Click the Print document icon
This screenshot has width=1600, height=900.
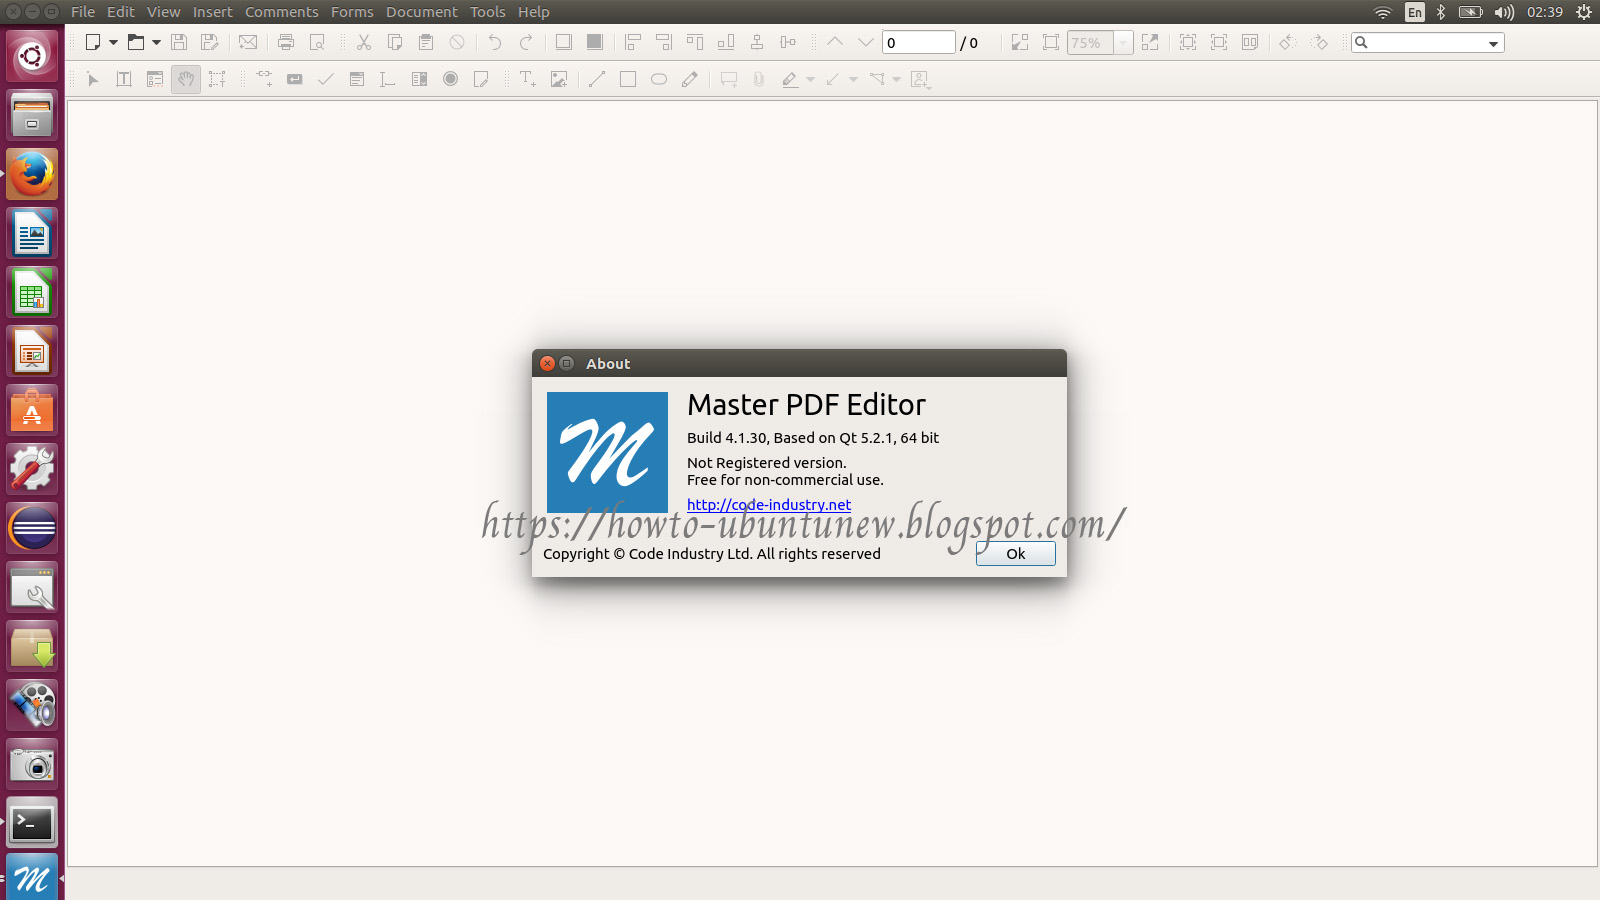click(x=285, y=42)
